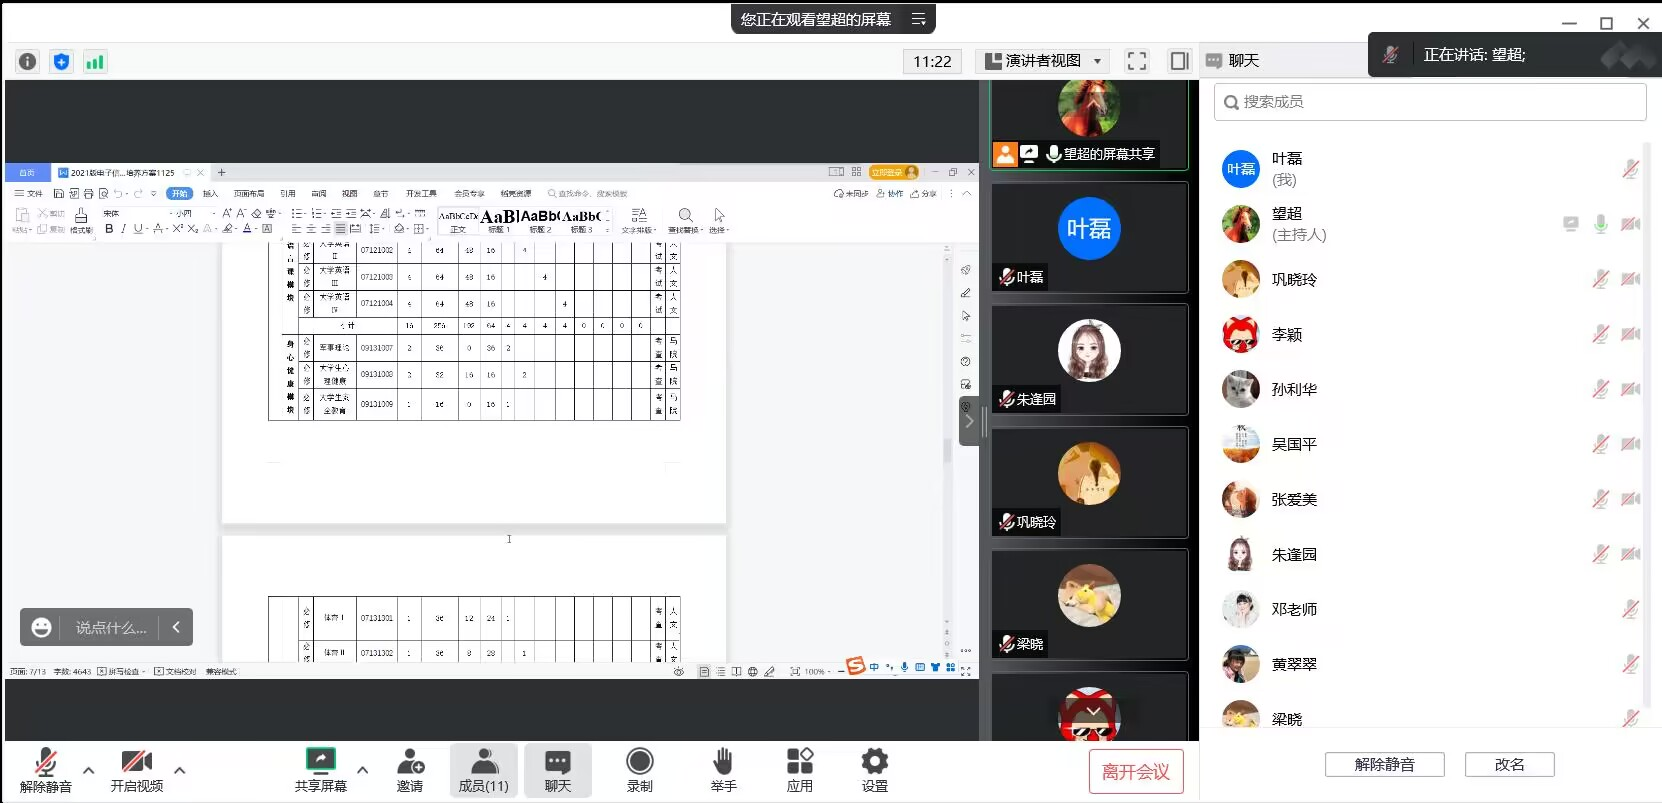Image resolution: width=1662 pixels, height=803 pixels.
Task: Toggle 叶磊 microphone icon in member list
Action: point(1630,169)
